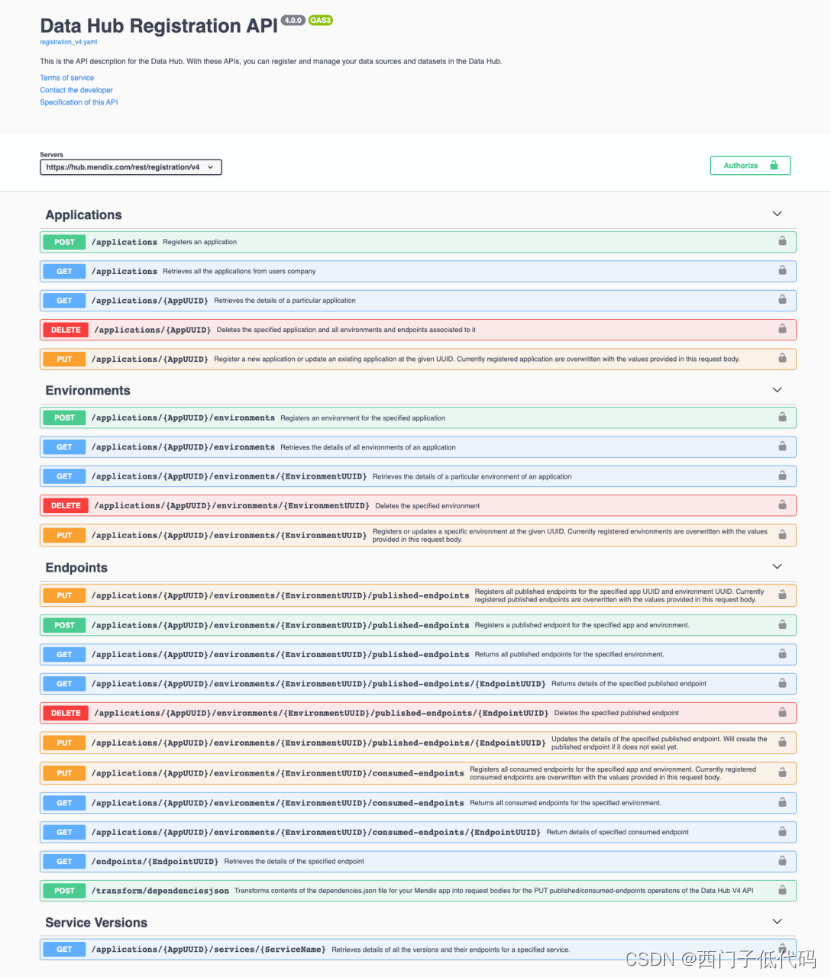Click GET method badge for /applications/{AppUUID}

point(64,301)
